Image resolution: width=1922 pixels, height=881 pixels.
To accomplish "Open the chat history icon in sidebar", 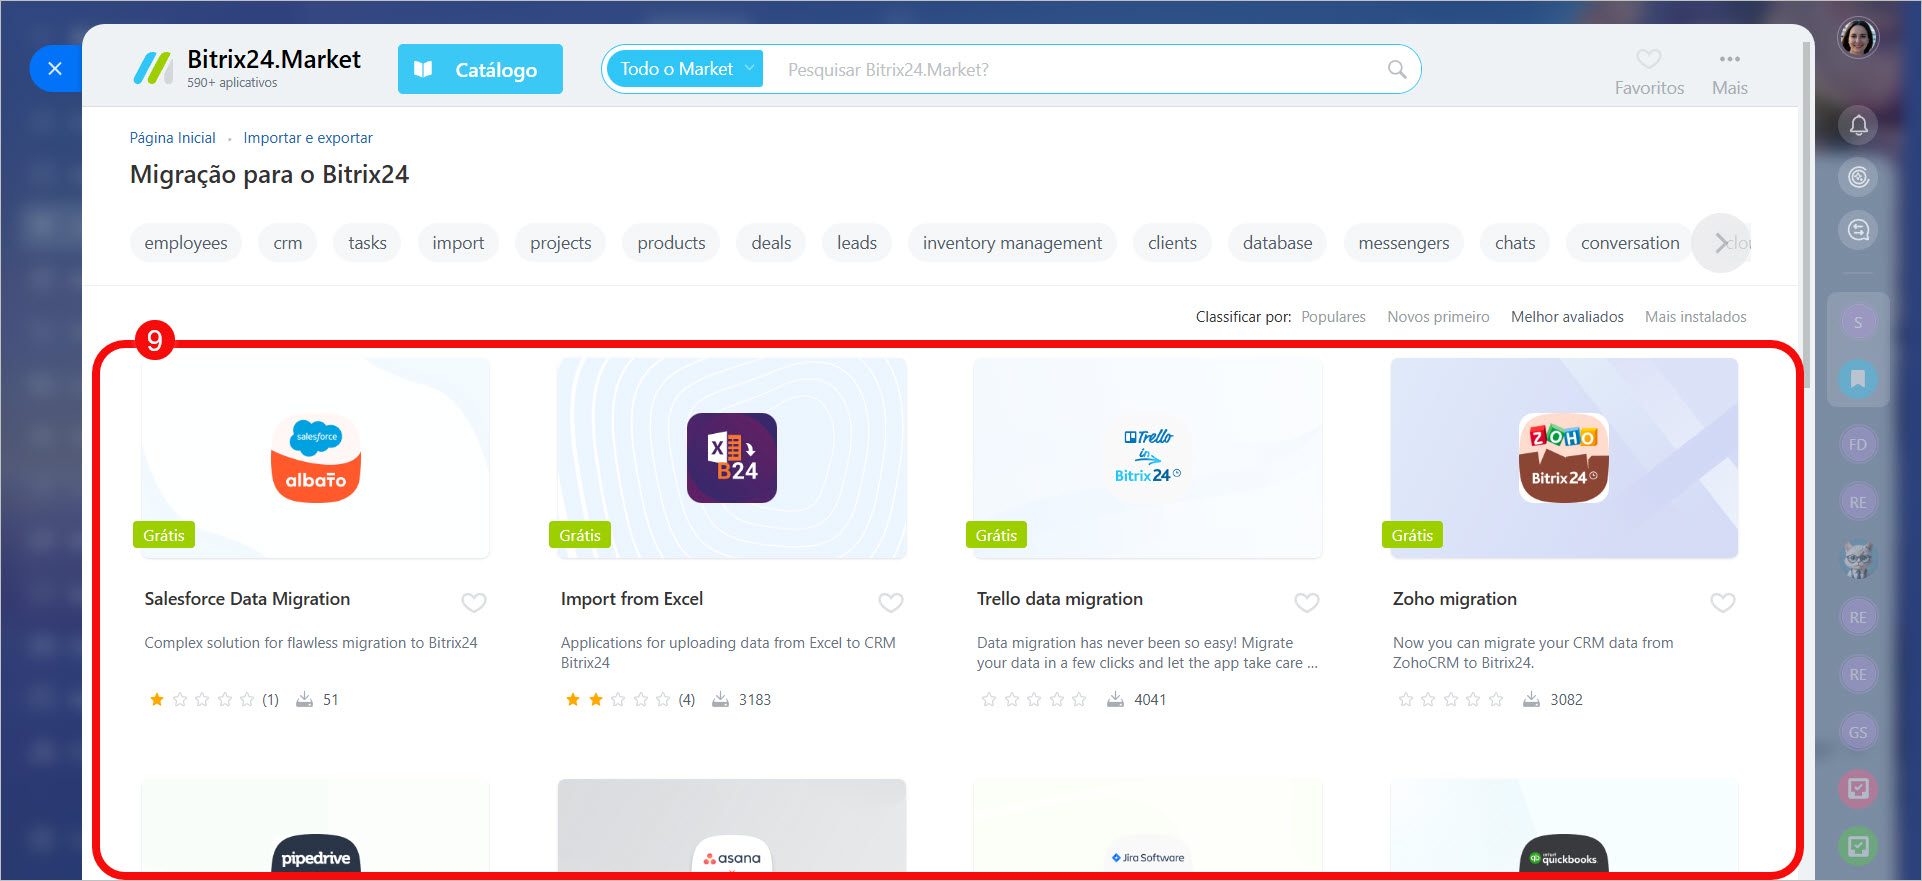I will point(1858,230).
